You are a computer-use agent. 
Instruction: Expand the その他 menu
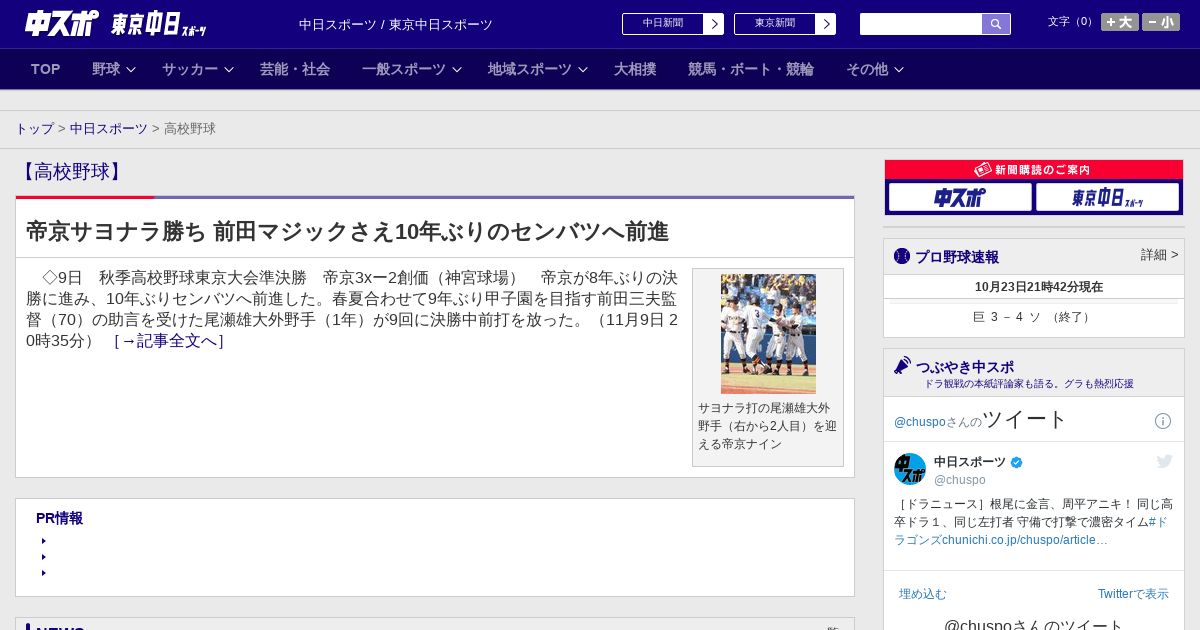[874, 69]
